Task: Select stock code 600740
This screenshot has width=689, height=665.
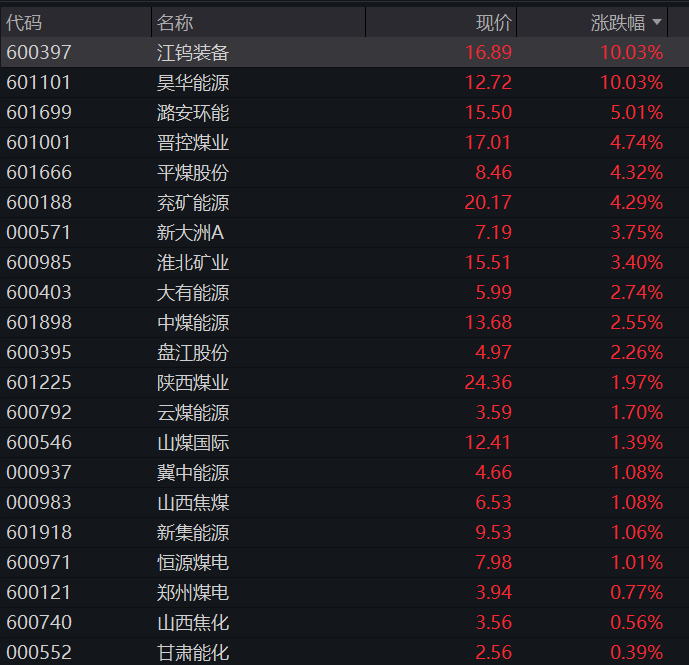Action: point(39,623)
